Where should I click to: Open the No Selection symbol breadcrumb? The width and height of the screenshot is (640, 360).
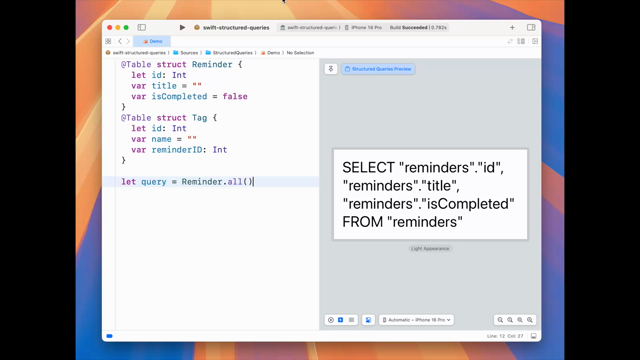pos(300,53)
